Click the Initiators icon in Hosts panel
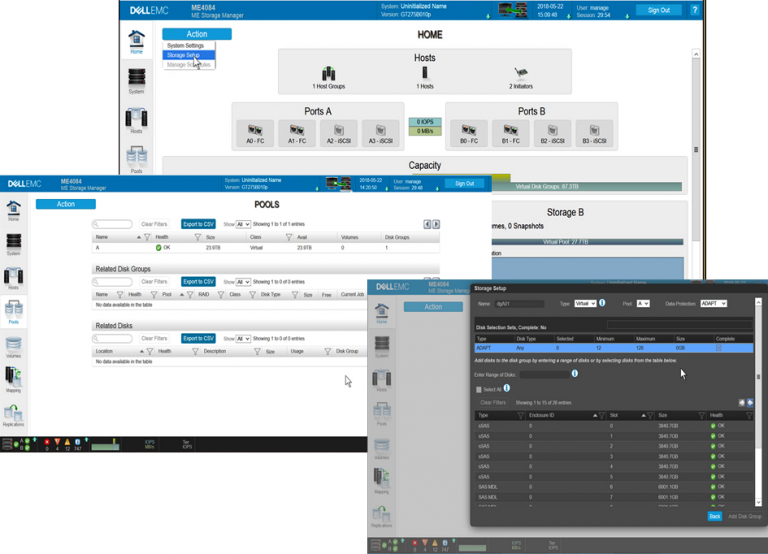768x554 pixels. click(x=521, y=74)
